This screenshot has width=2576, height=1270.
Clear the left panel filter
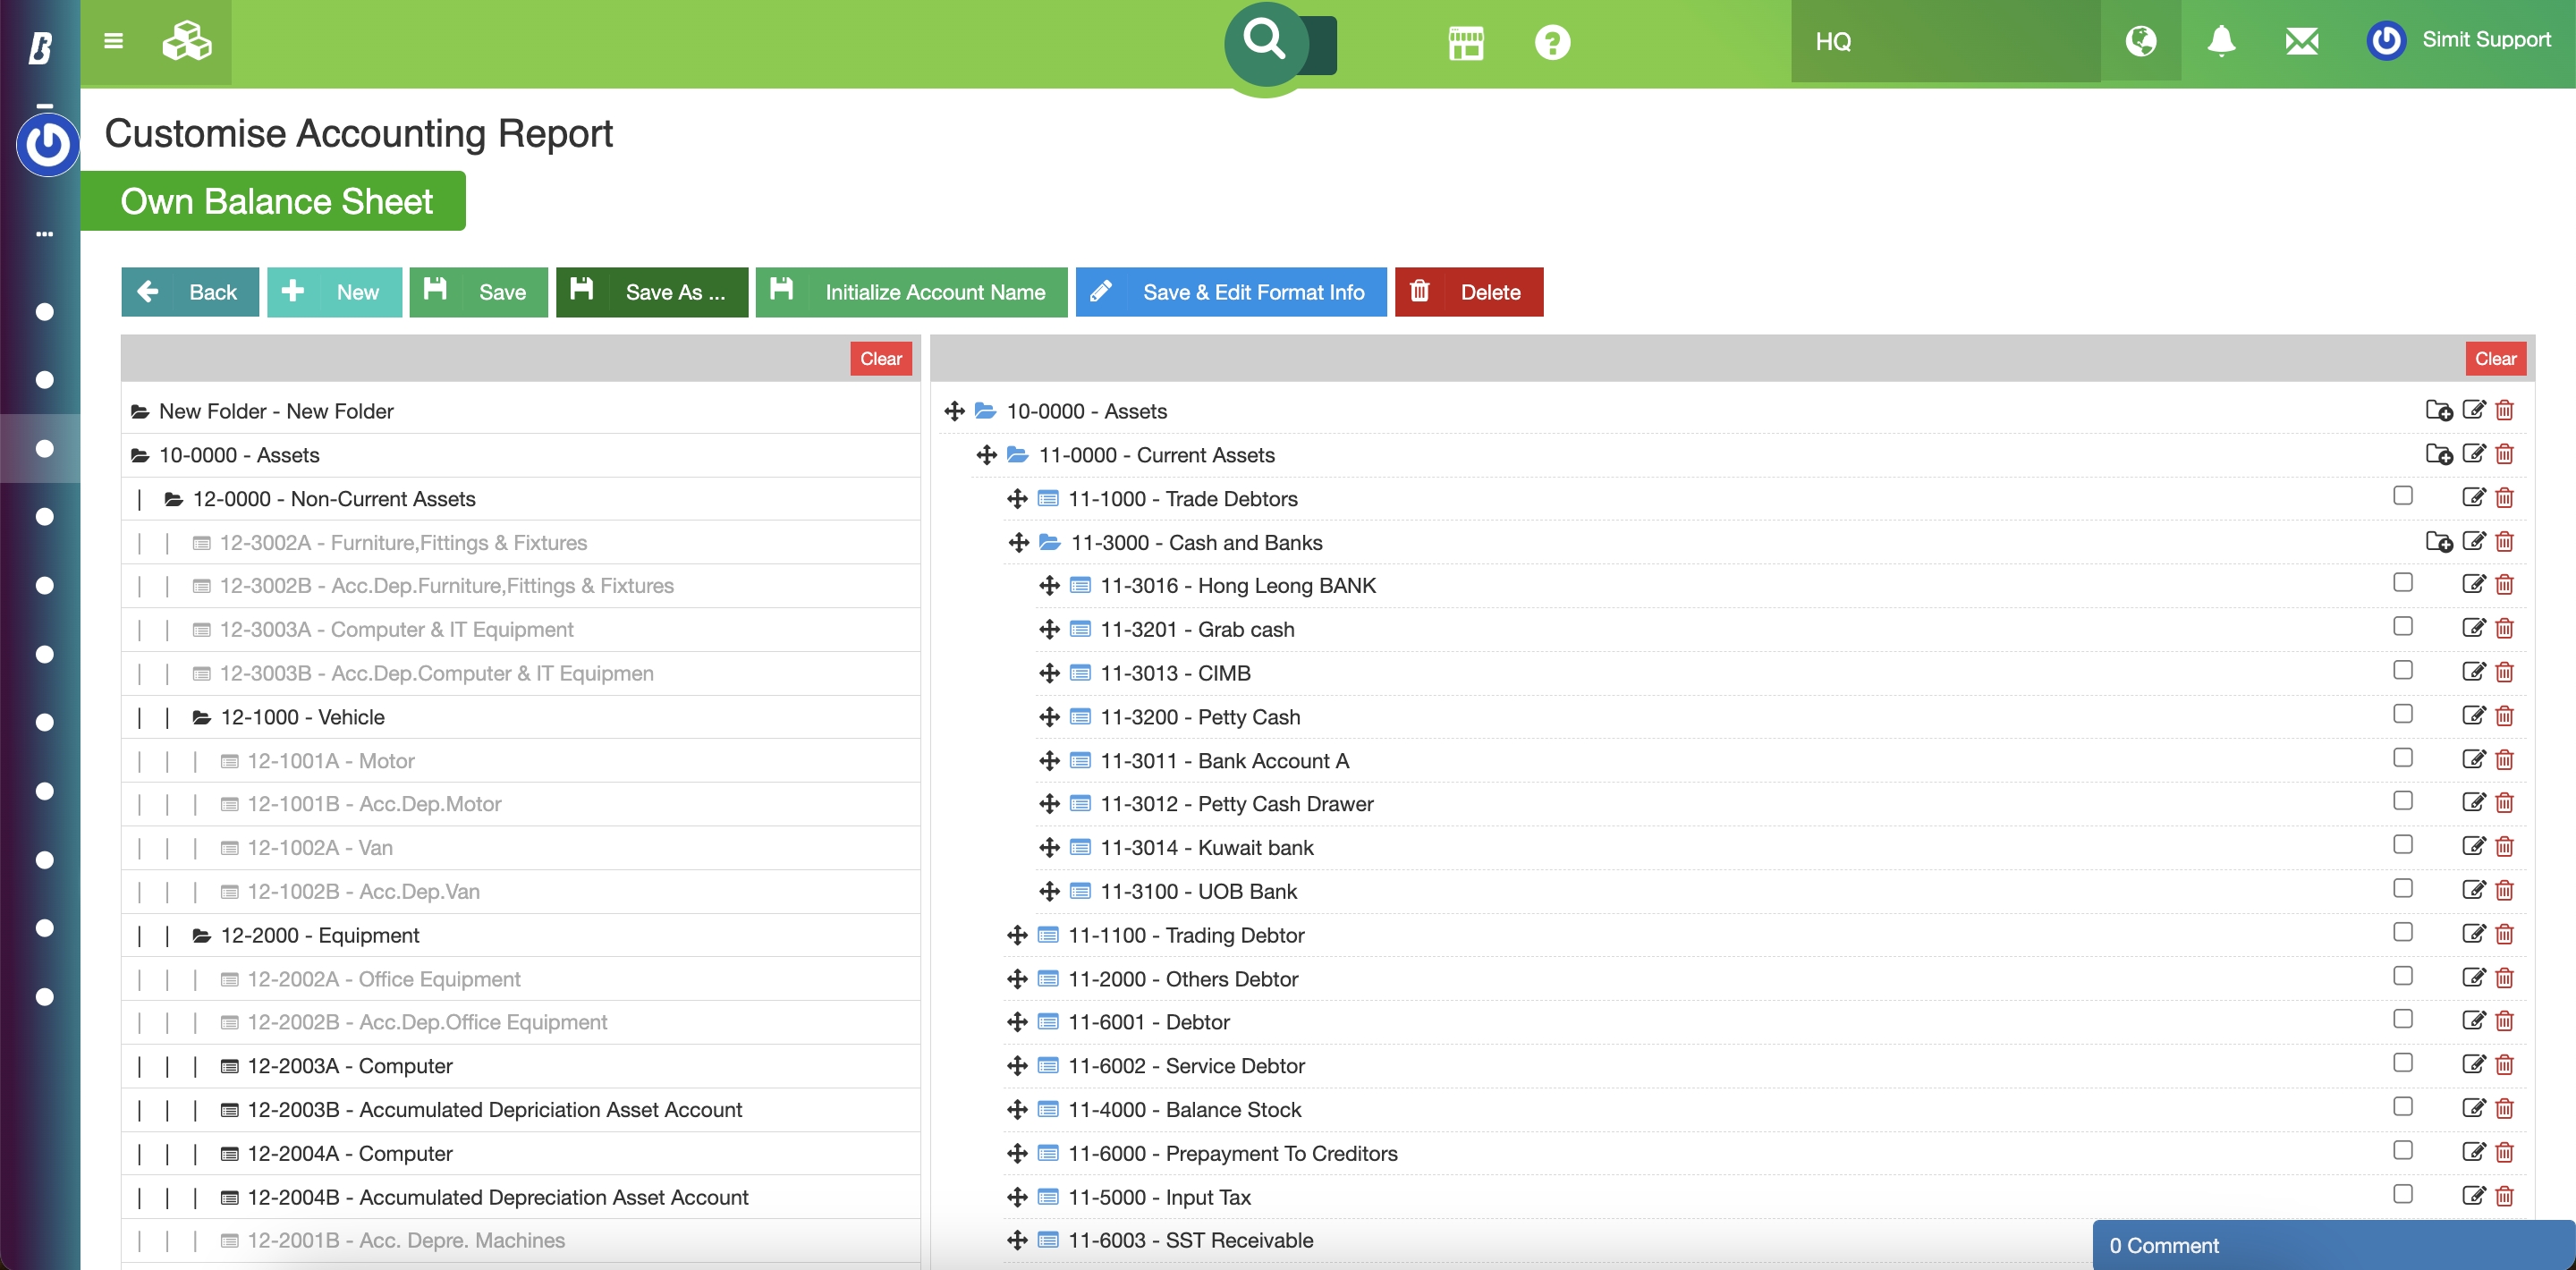(881, 359)
